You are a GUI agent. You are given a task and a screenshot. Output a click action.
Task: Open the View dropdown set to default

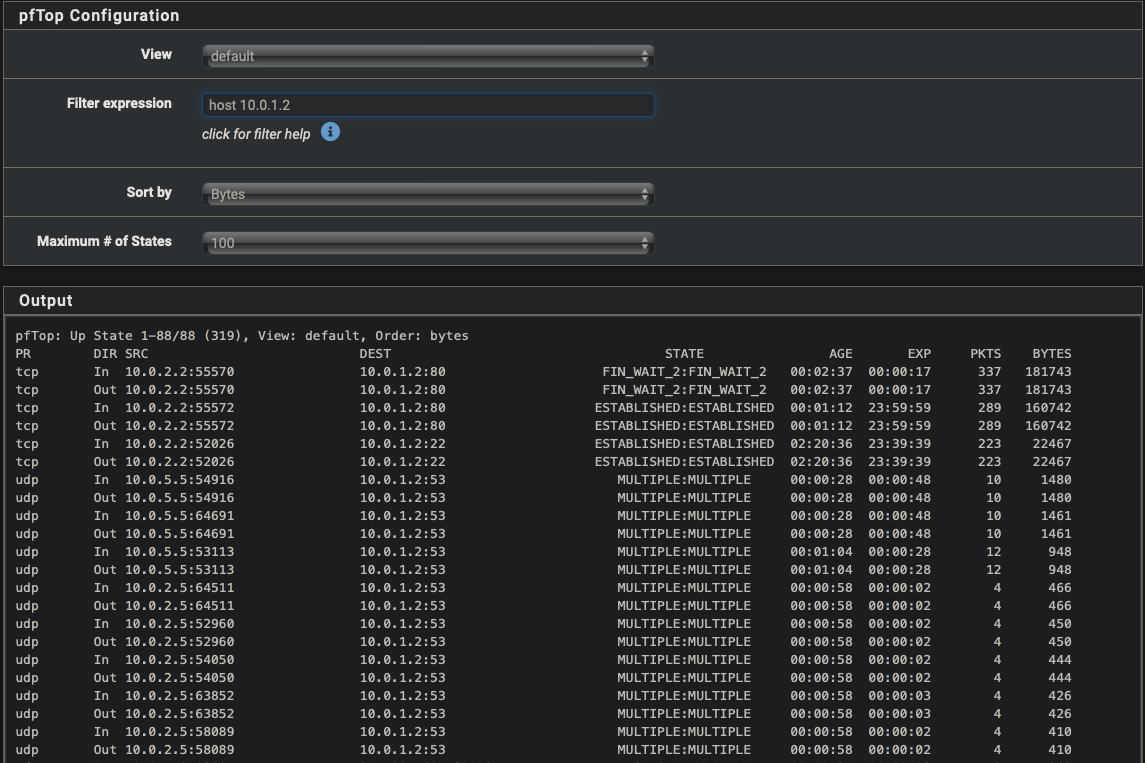click(x=428, y=56)
